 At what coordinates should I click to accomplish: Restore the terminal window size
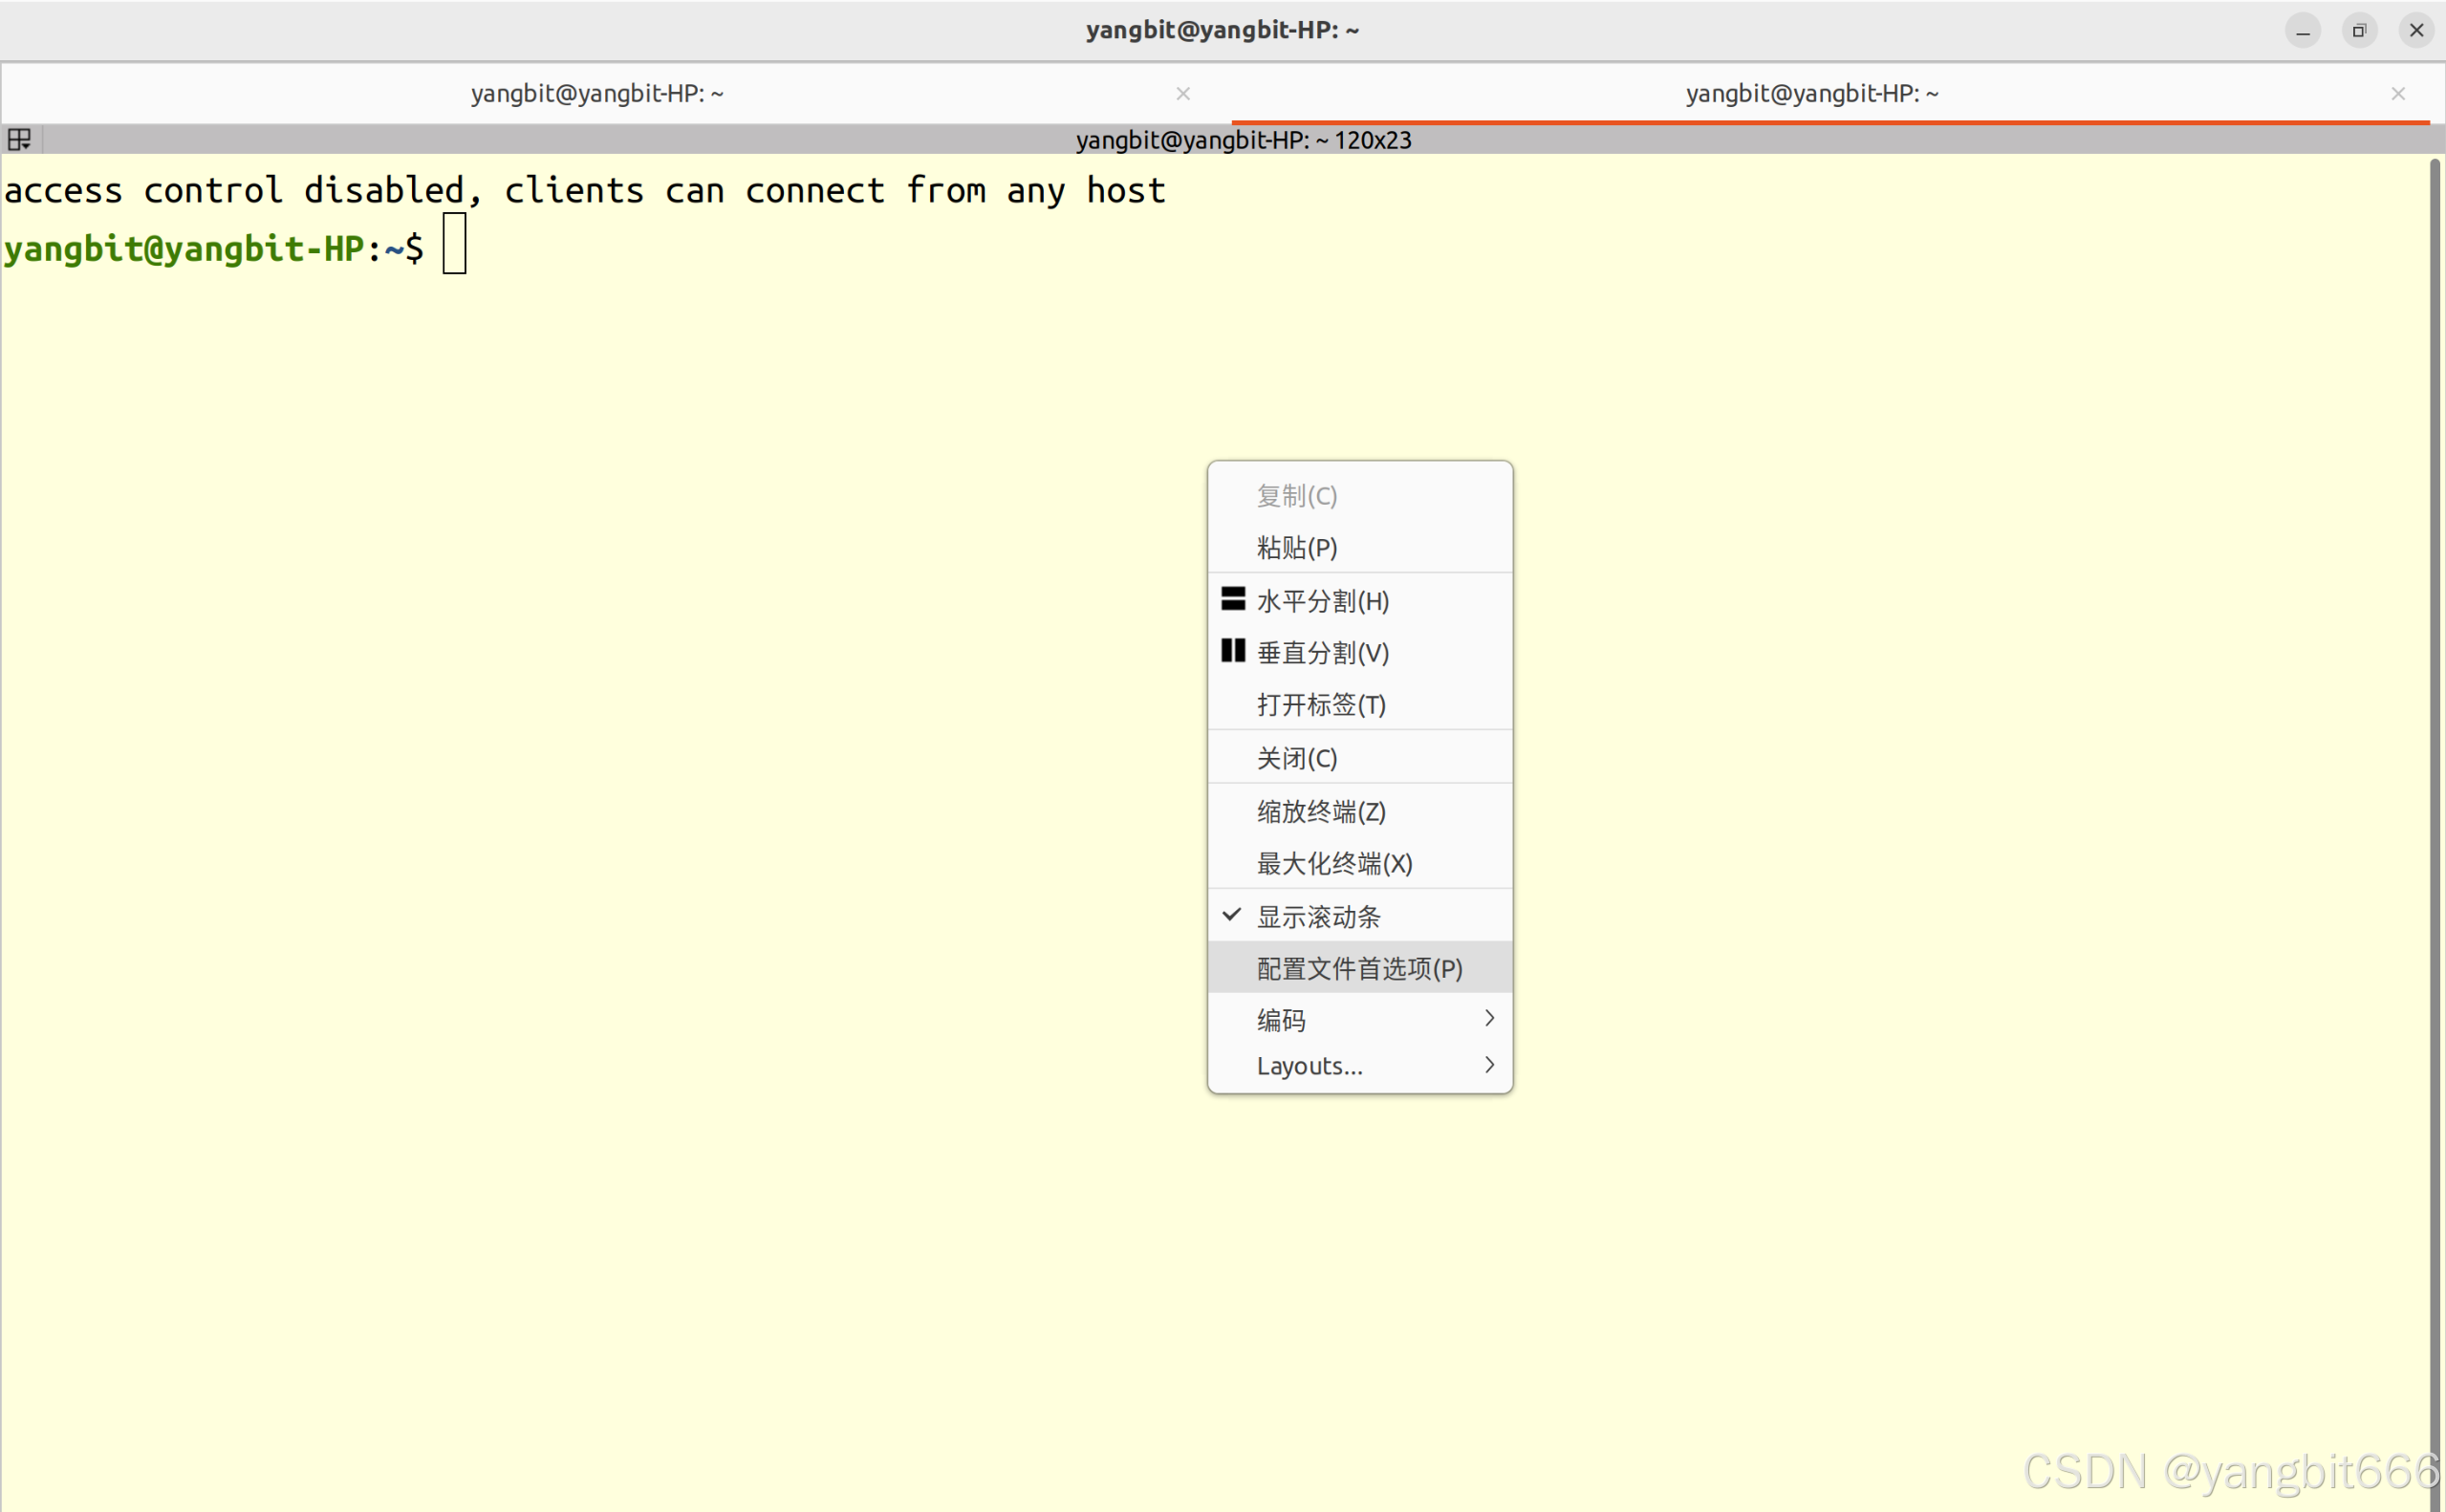point(2359,30)
